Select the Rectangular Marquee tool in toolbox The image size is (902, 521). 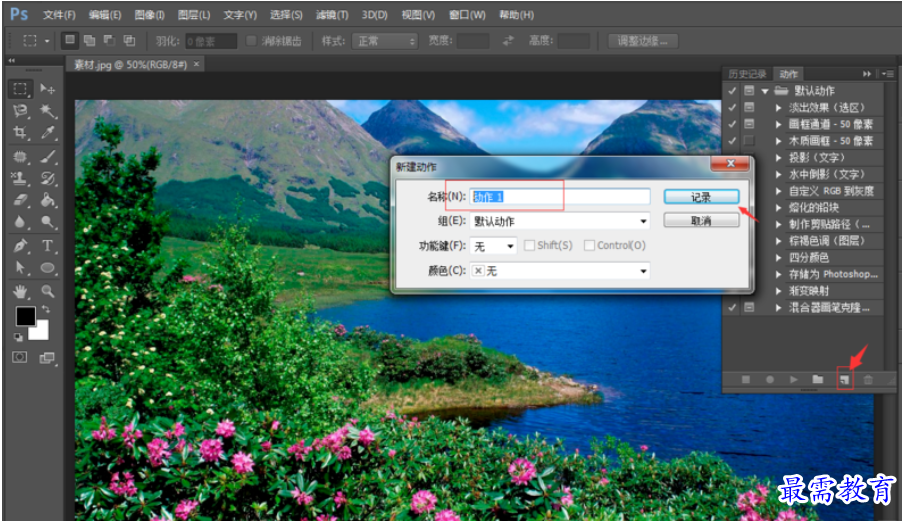pyautogui.click(x=20, y=89)
